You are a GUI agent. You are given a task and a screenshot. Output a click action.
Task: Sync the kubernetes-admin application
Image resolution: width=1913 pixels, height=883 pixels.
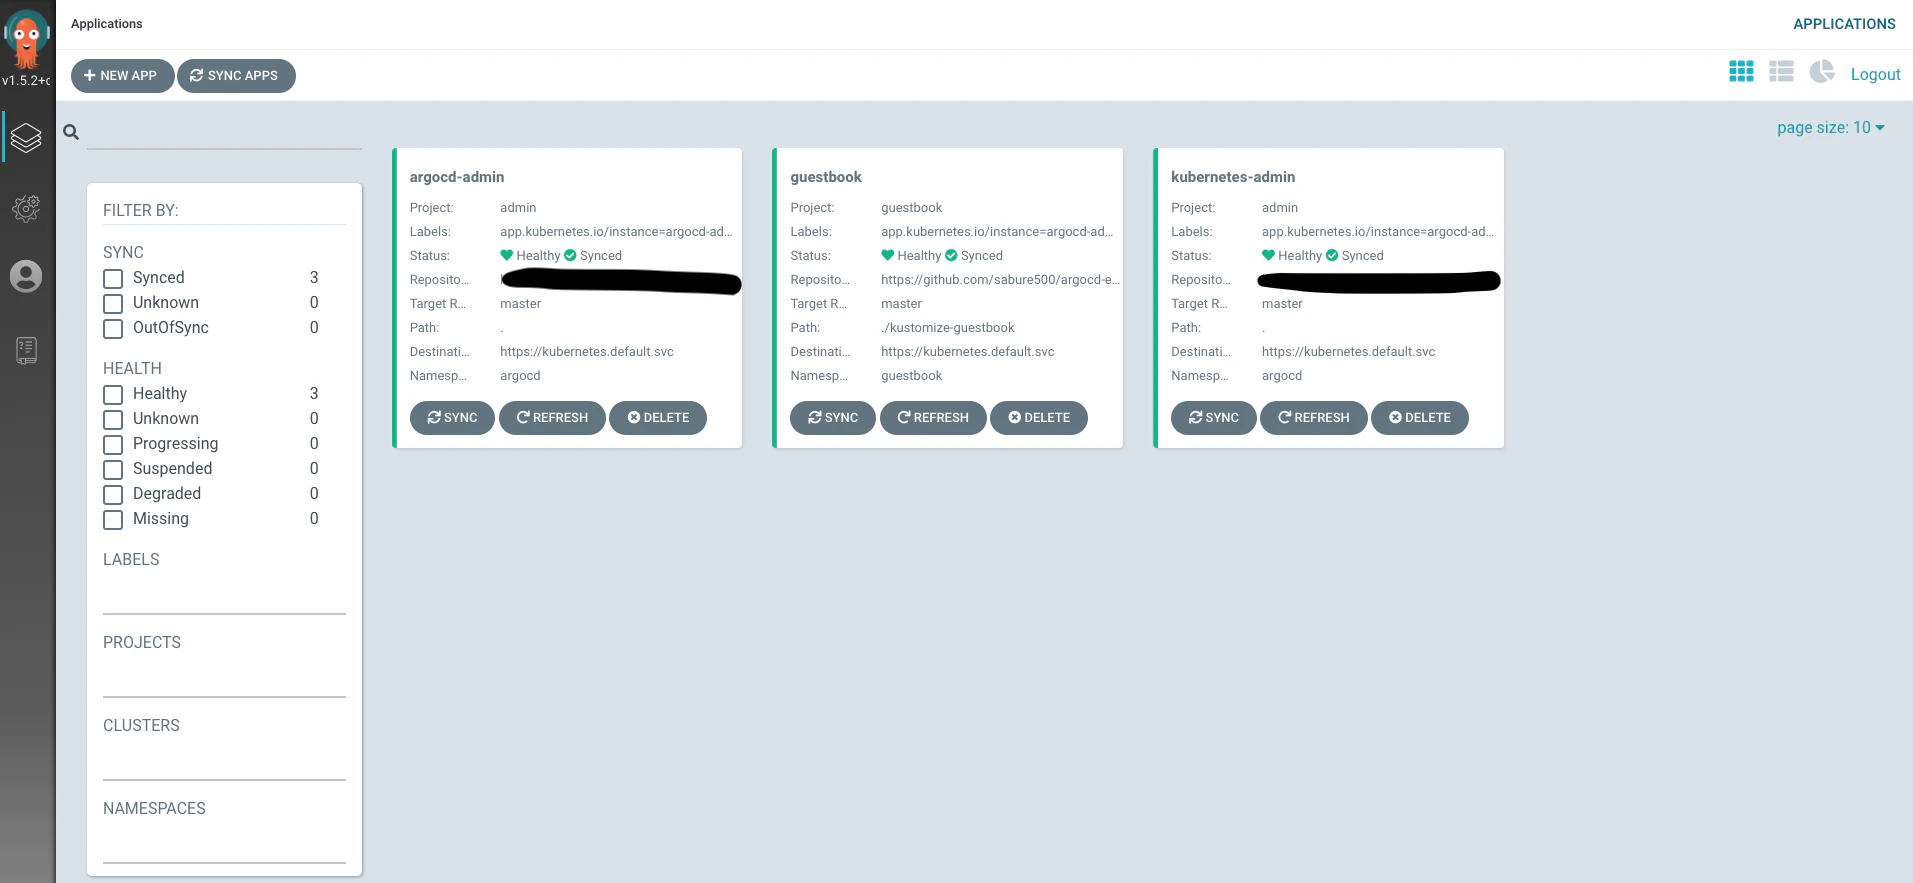click(x=1214, y=418)
